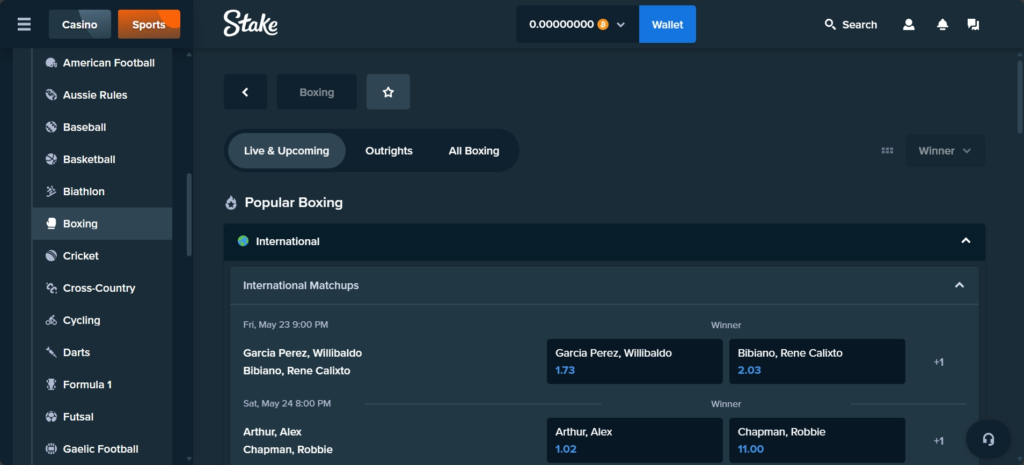Click the Cycling bicycle icon
Image resolution: width=1024 pixels, height=465 pixels.
tap(51, 320)
